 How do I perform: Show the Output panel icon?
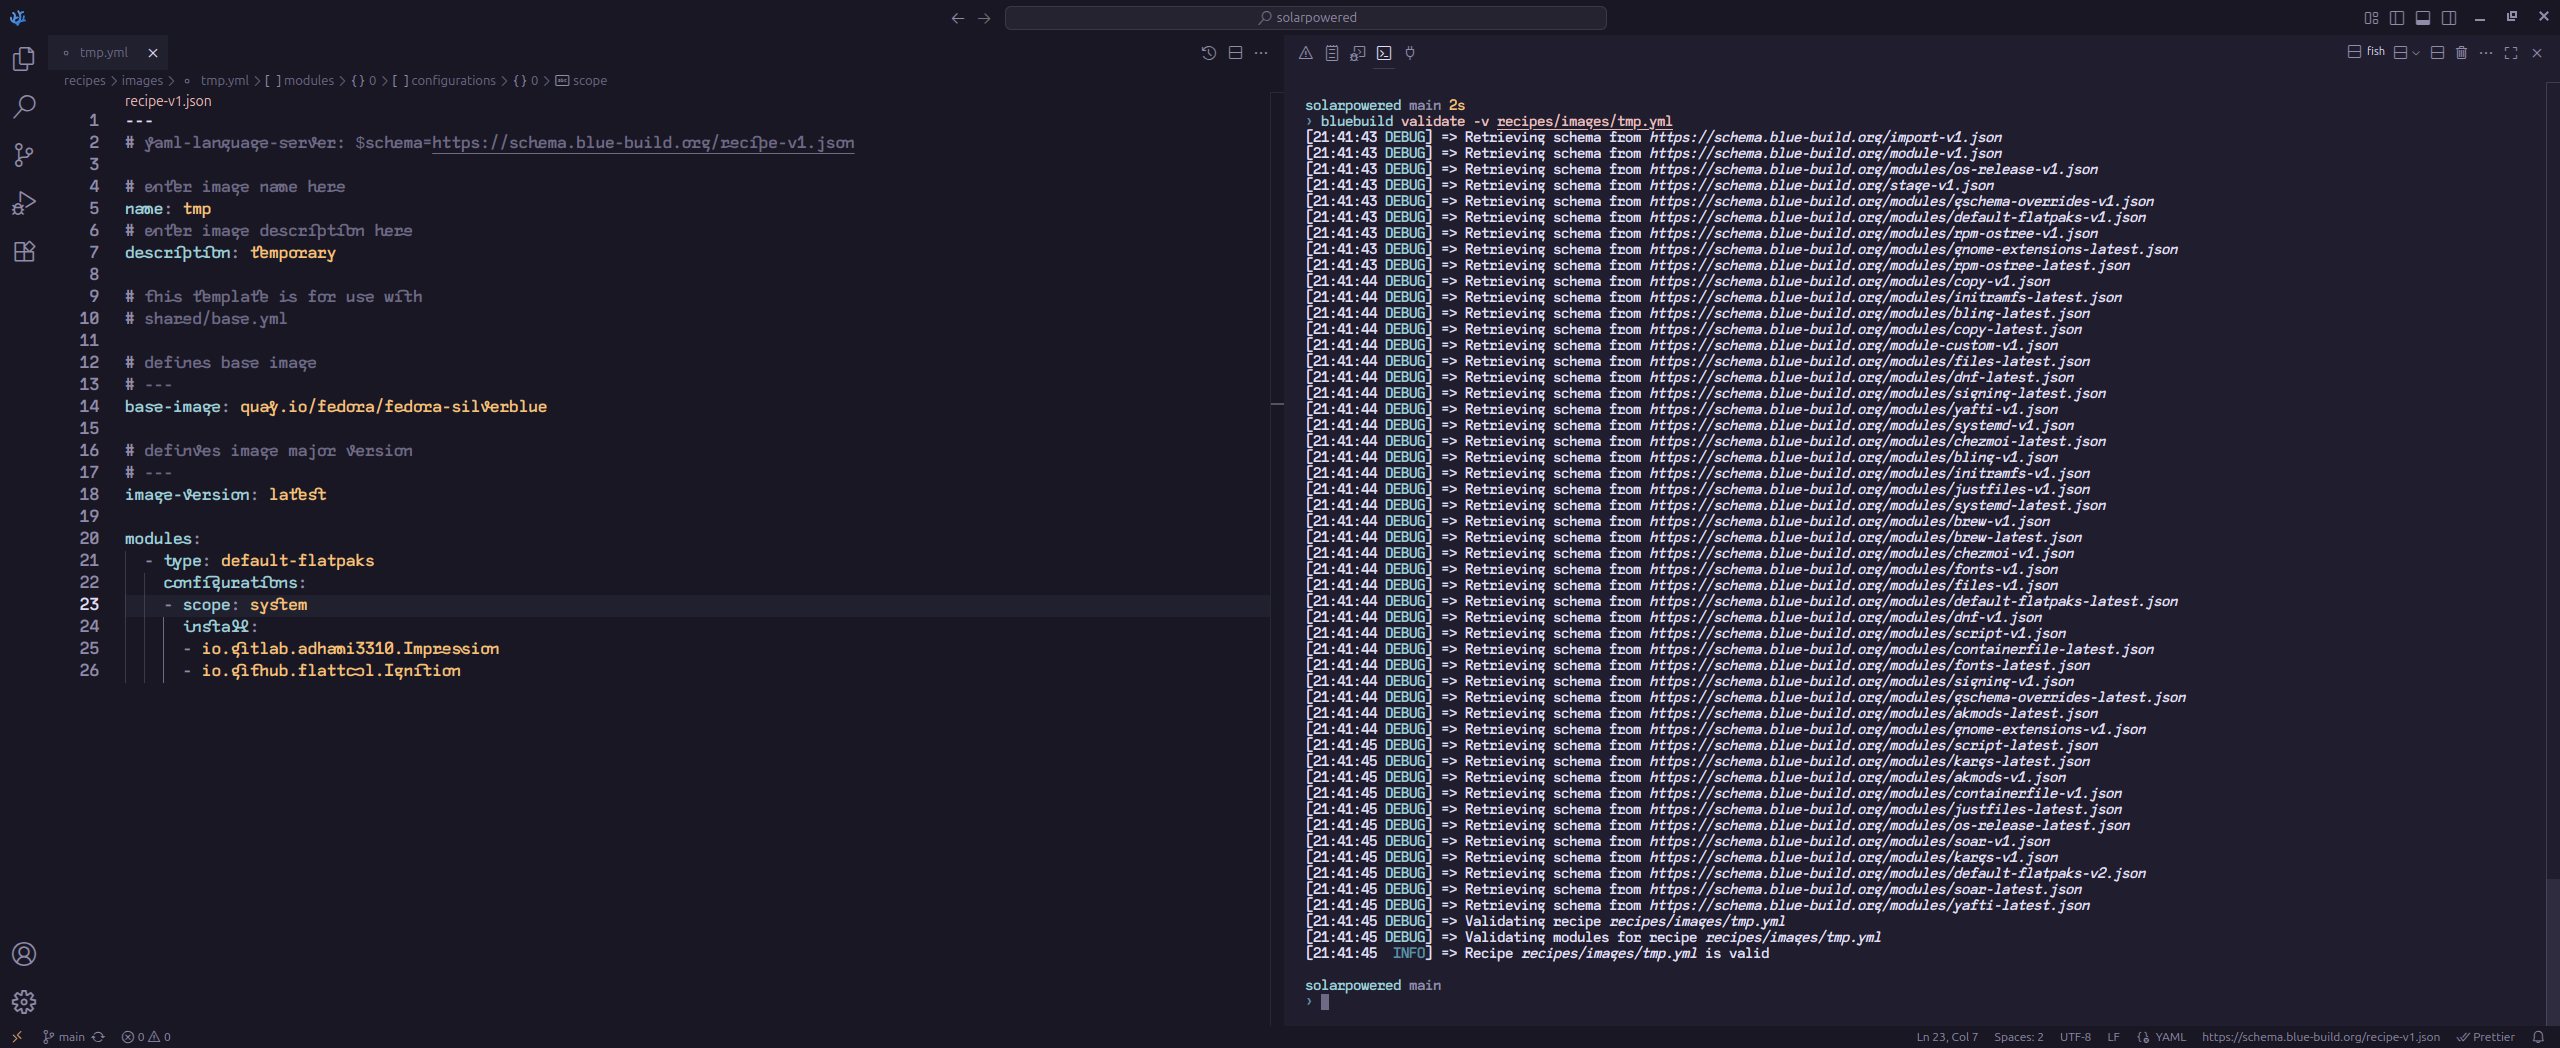1332,53
